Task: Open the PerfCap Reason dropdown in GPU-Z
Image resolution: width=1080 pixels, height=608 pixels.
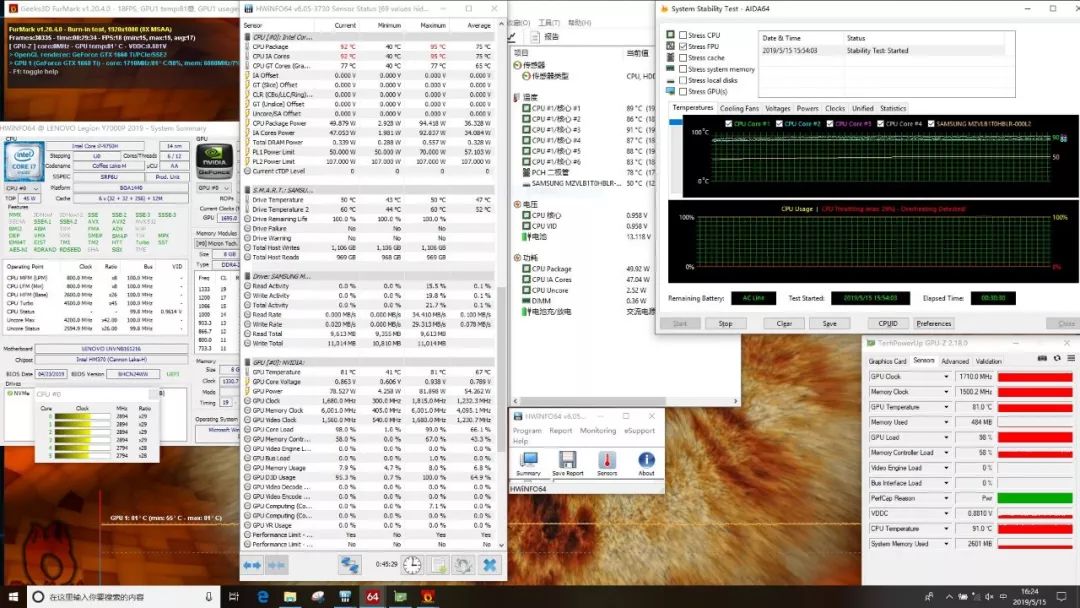Action: (x=947, y=498)
